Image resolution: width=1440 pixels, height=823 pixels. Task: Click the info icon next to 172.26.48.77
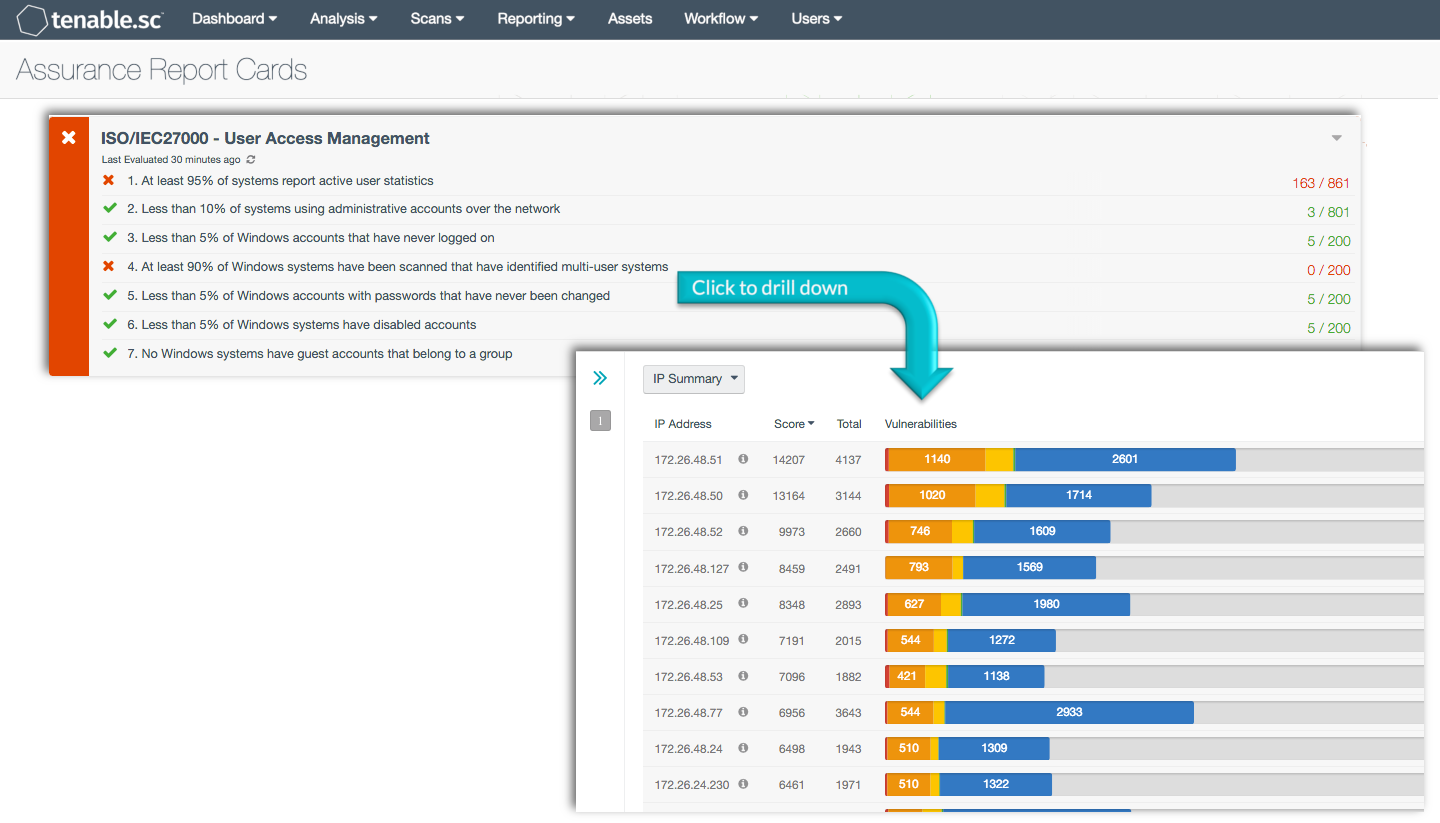[x=743, y=712]
